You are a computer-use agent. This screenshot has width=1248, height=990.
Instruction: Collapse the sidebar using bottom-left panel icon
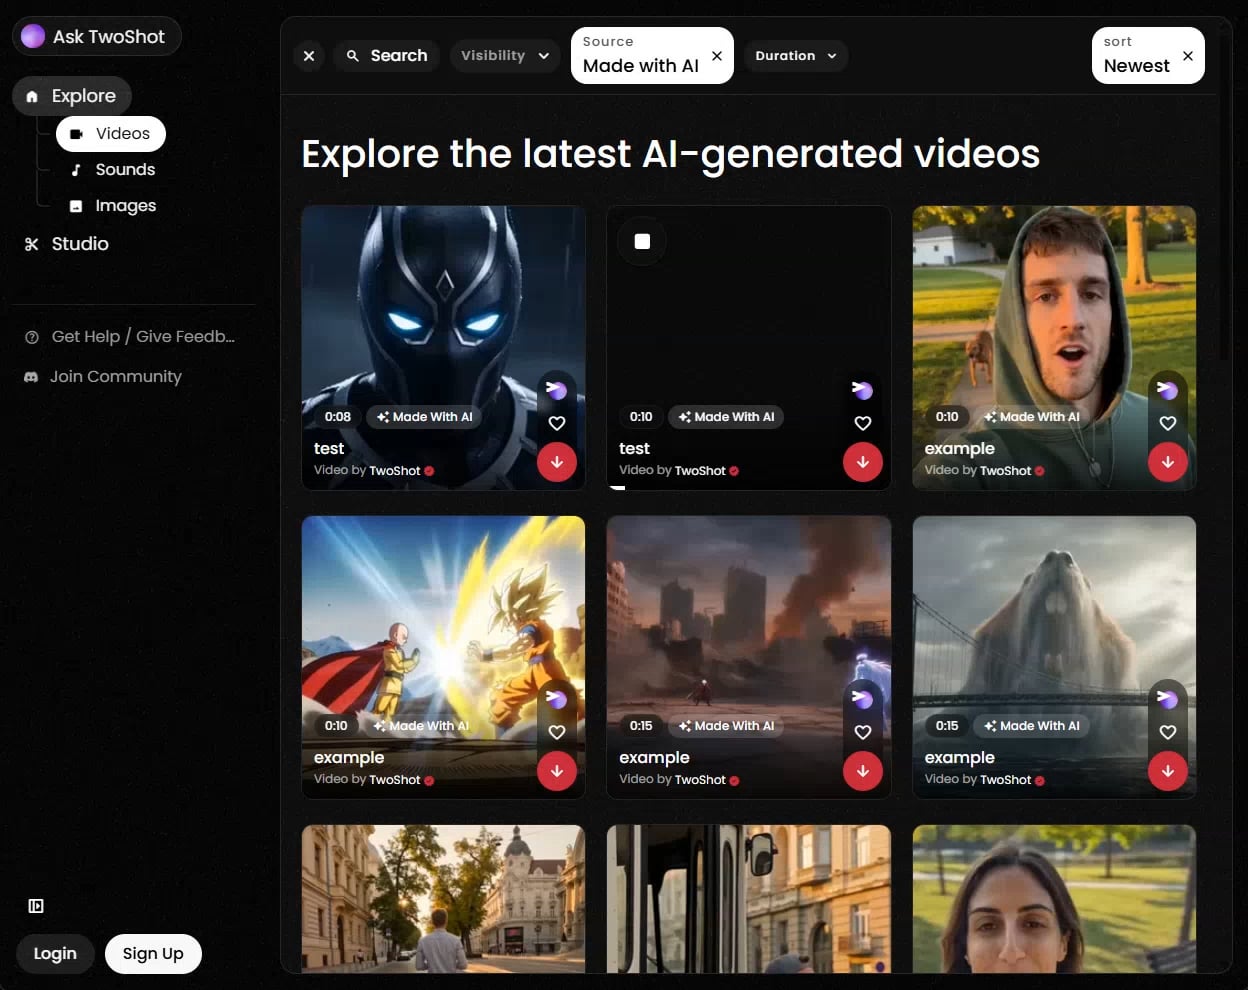[36, 906]
